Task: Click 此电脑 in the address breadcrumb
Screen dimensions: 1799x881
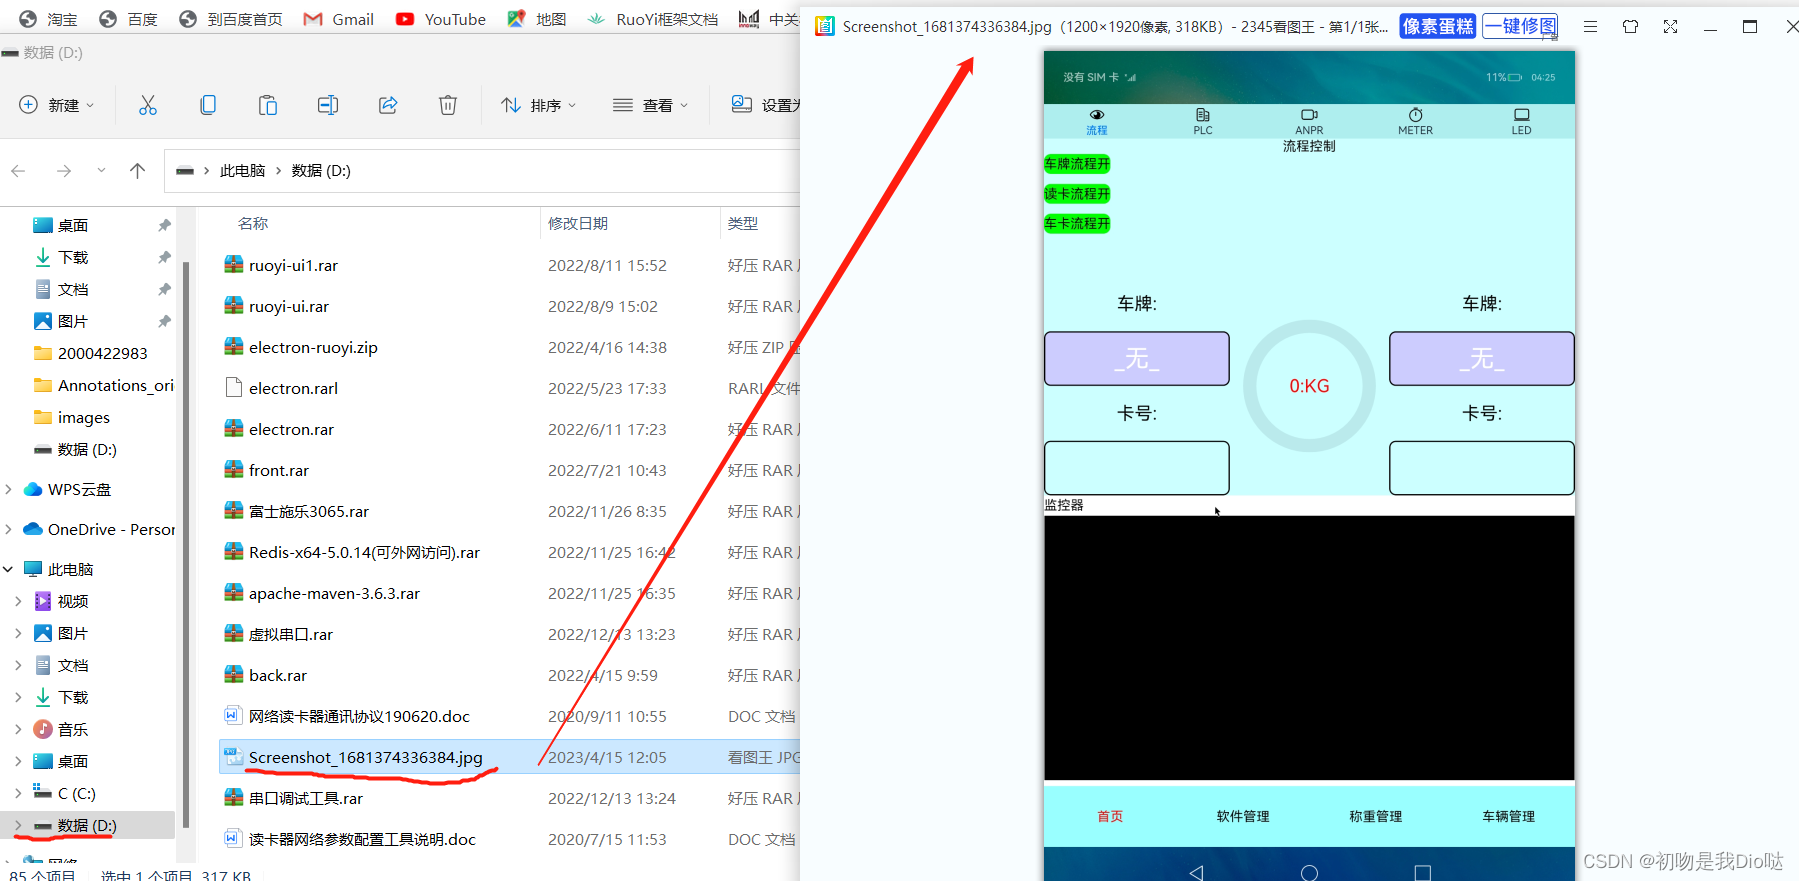Action: pyautogui.click(x=242, y=171)
